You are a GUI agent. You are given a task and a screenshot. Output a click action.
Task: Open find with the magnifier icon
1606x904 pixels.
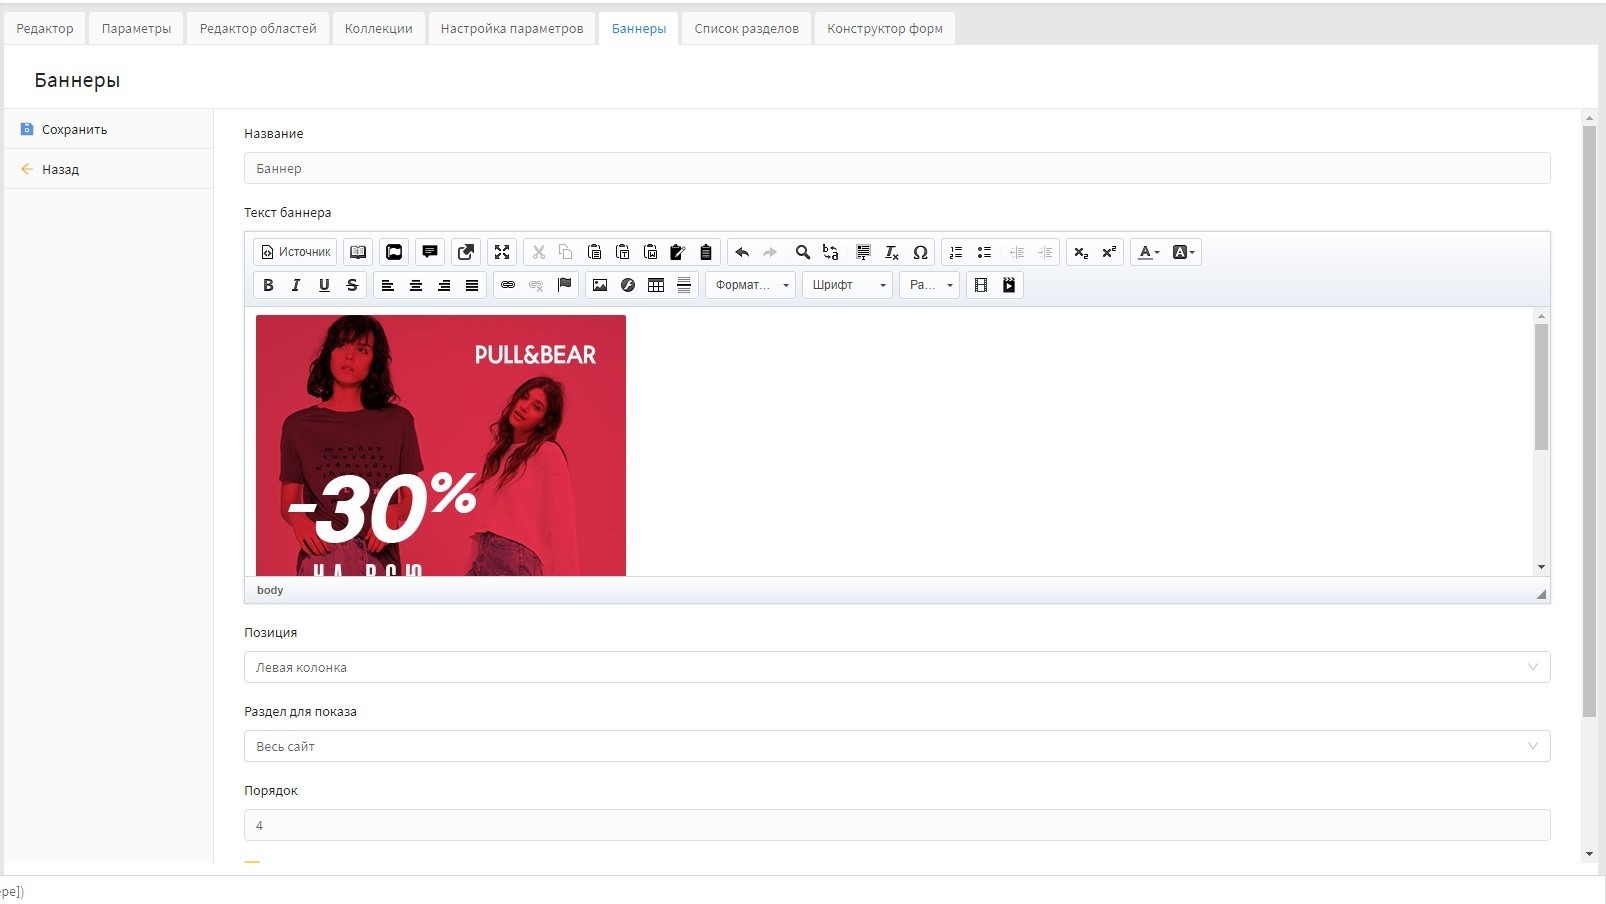pos(802,252)
